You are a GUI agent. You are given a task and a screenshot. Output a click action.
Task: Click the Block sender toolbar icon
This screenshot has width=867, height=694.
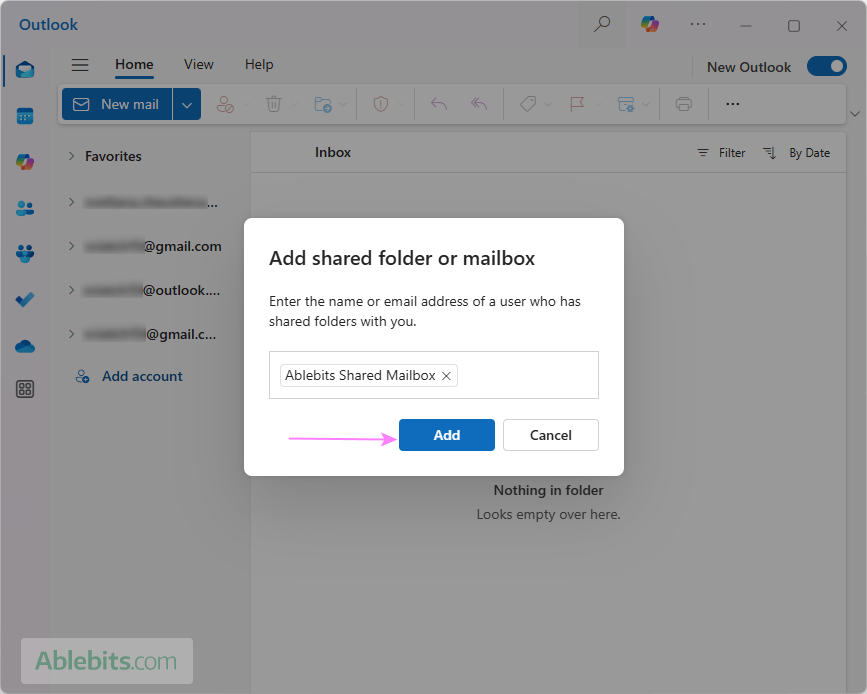point(225,104)
